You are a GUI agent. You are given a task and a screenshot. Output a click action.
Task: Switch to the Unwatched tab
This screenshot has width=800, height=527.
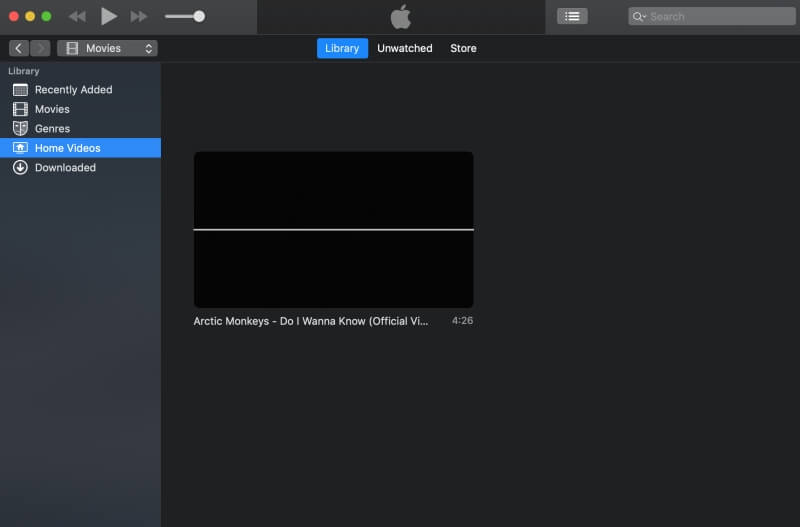point(405,48)
